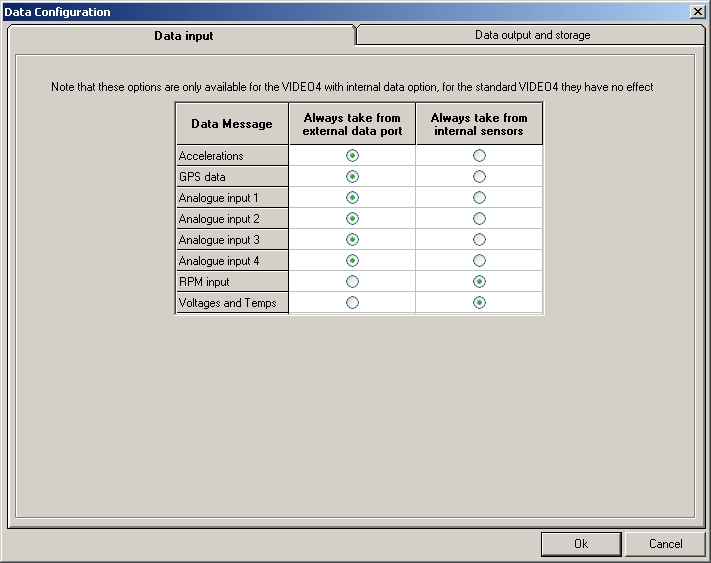
Task: Switch to the Data input tab
Action: point(183,36)
